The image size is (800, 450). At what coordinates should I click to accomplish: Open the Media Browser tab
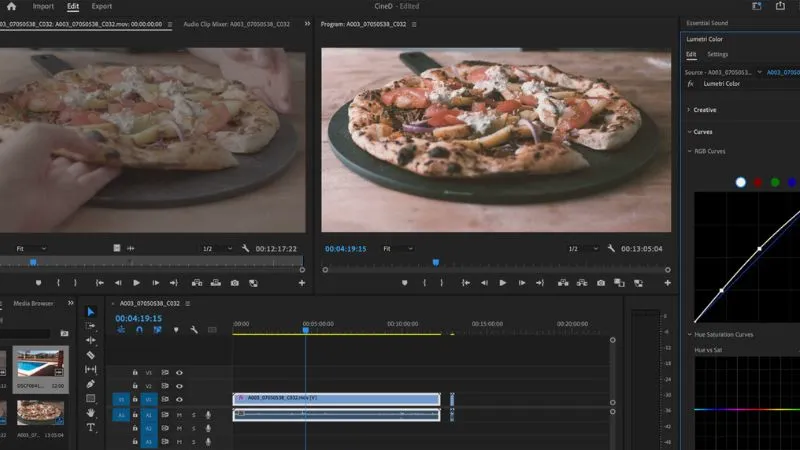click(33, 303)
